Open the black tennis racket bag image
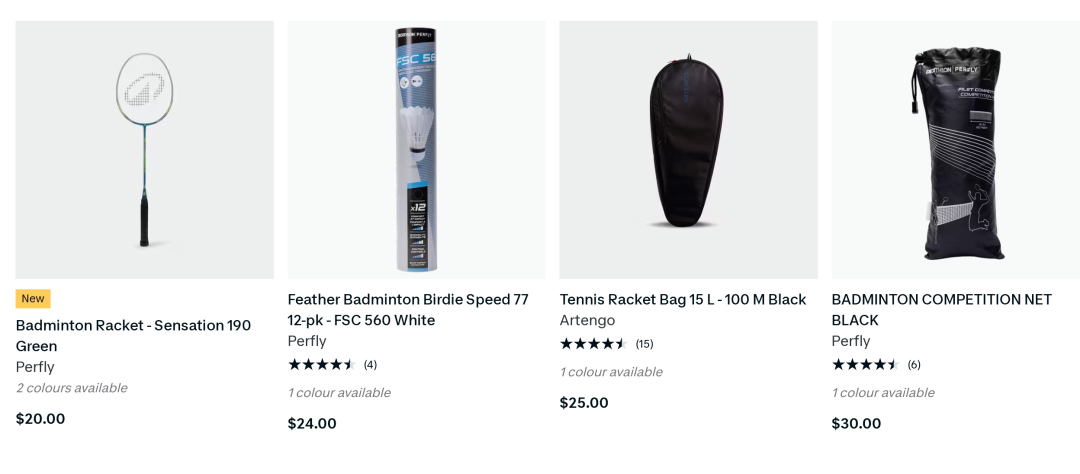Viewport: 1080px width, 474px height. click(x=689, y=150)
